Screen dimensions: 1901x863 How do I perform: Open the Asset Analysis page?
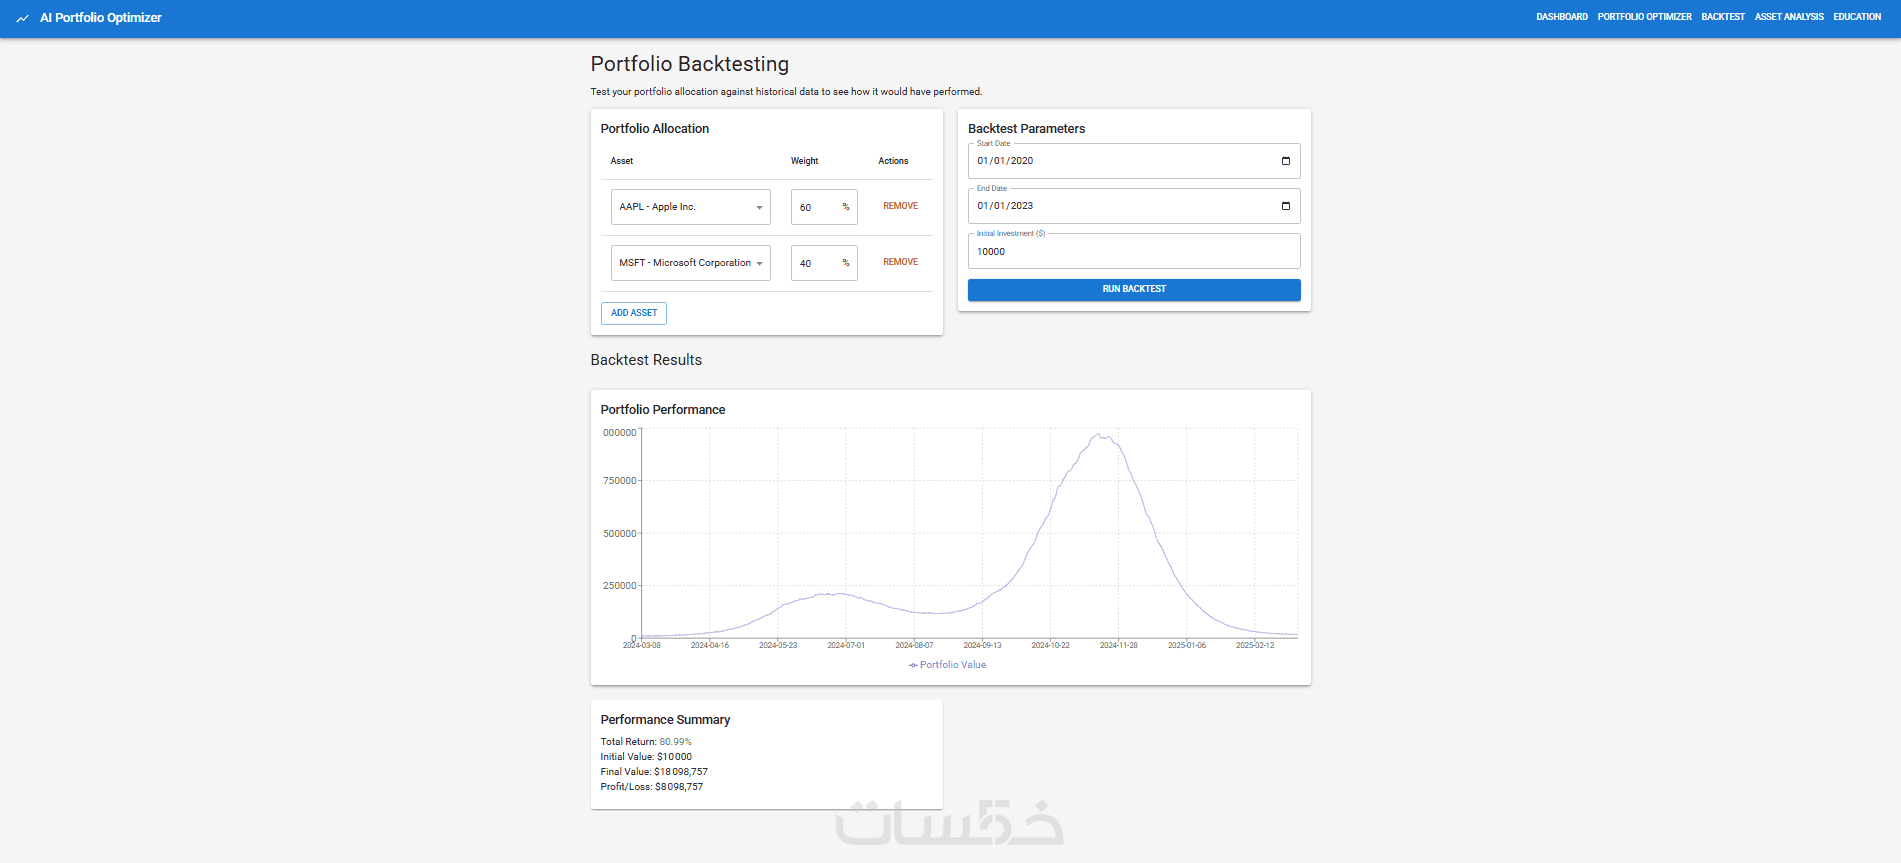1788,17
